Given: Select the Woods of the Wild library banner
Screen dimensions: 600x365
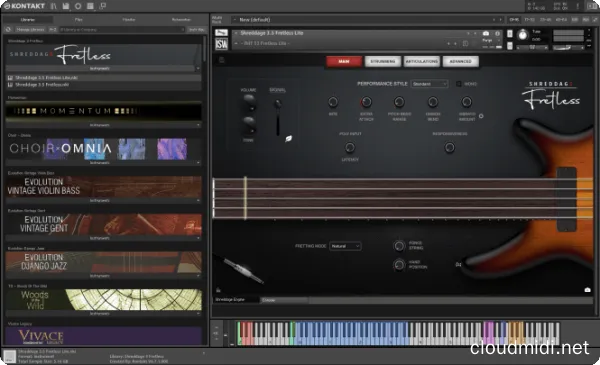Looking at the screenshot, I should click(x=103, y=300).
